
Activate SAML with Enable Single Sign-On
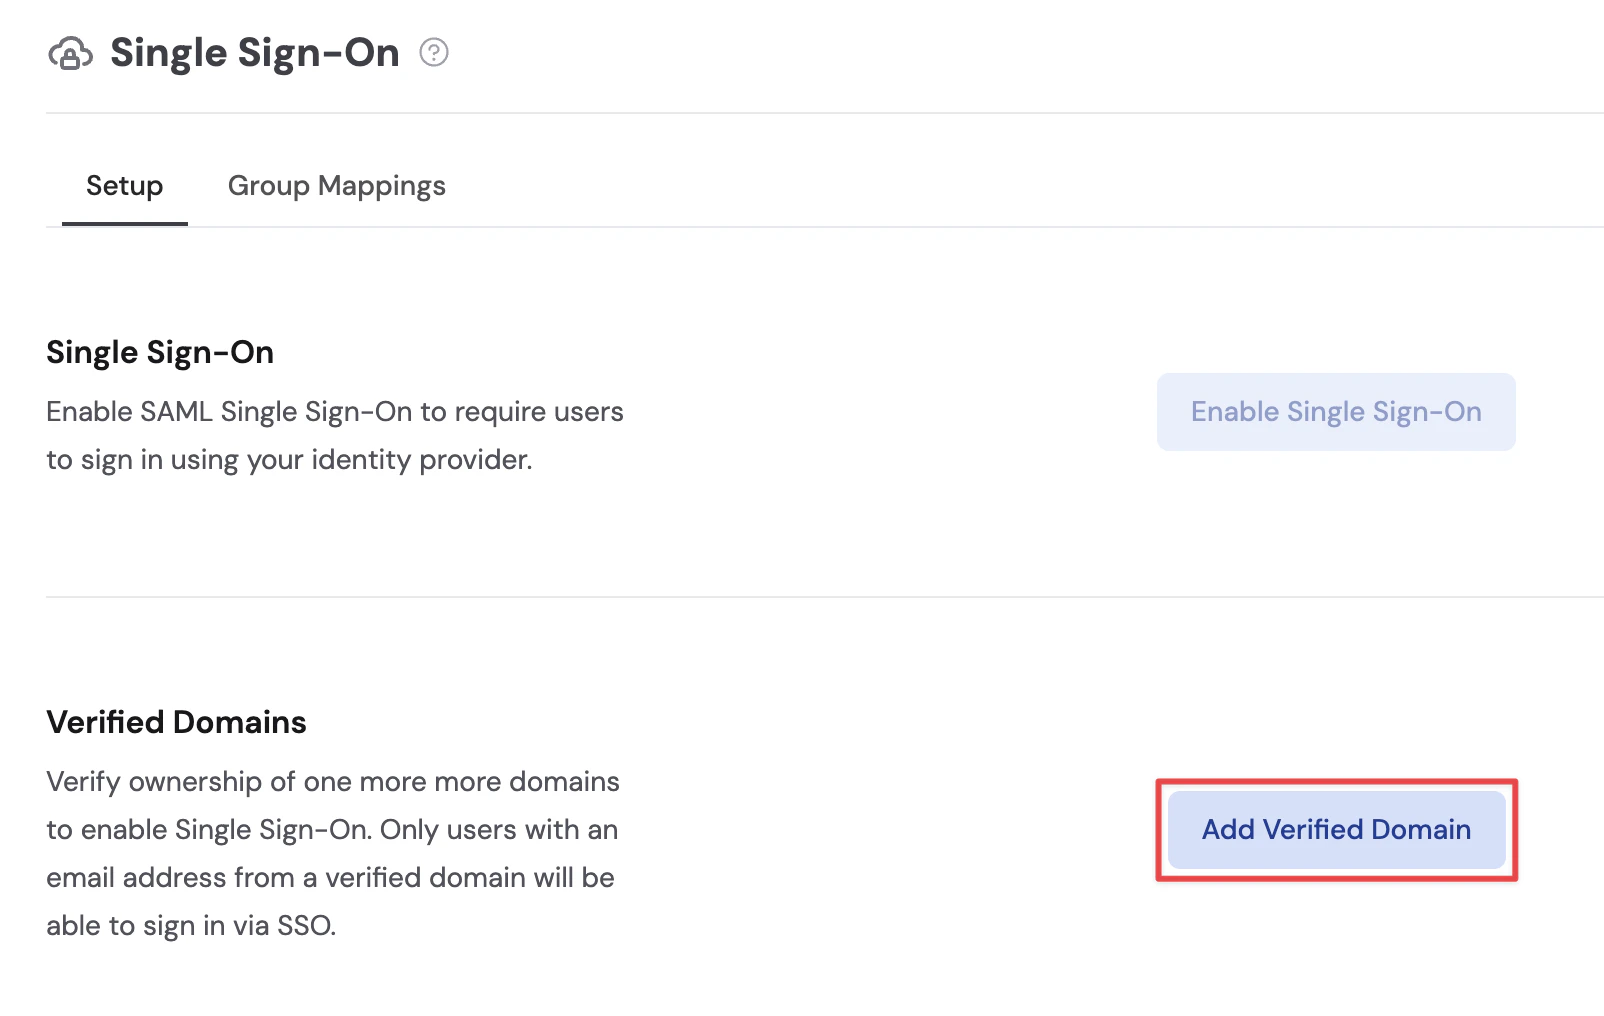(1336, 411)
